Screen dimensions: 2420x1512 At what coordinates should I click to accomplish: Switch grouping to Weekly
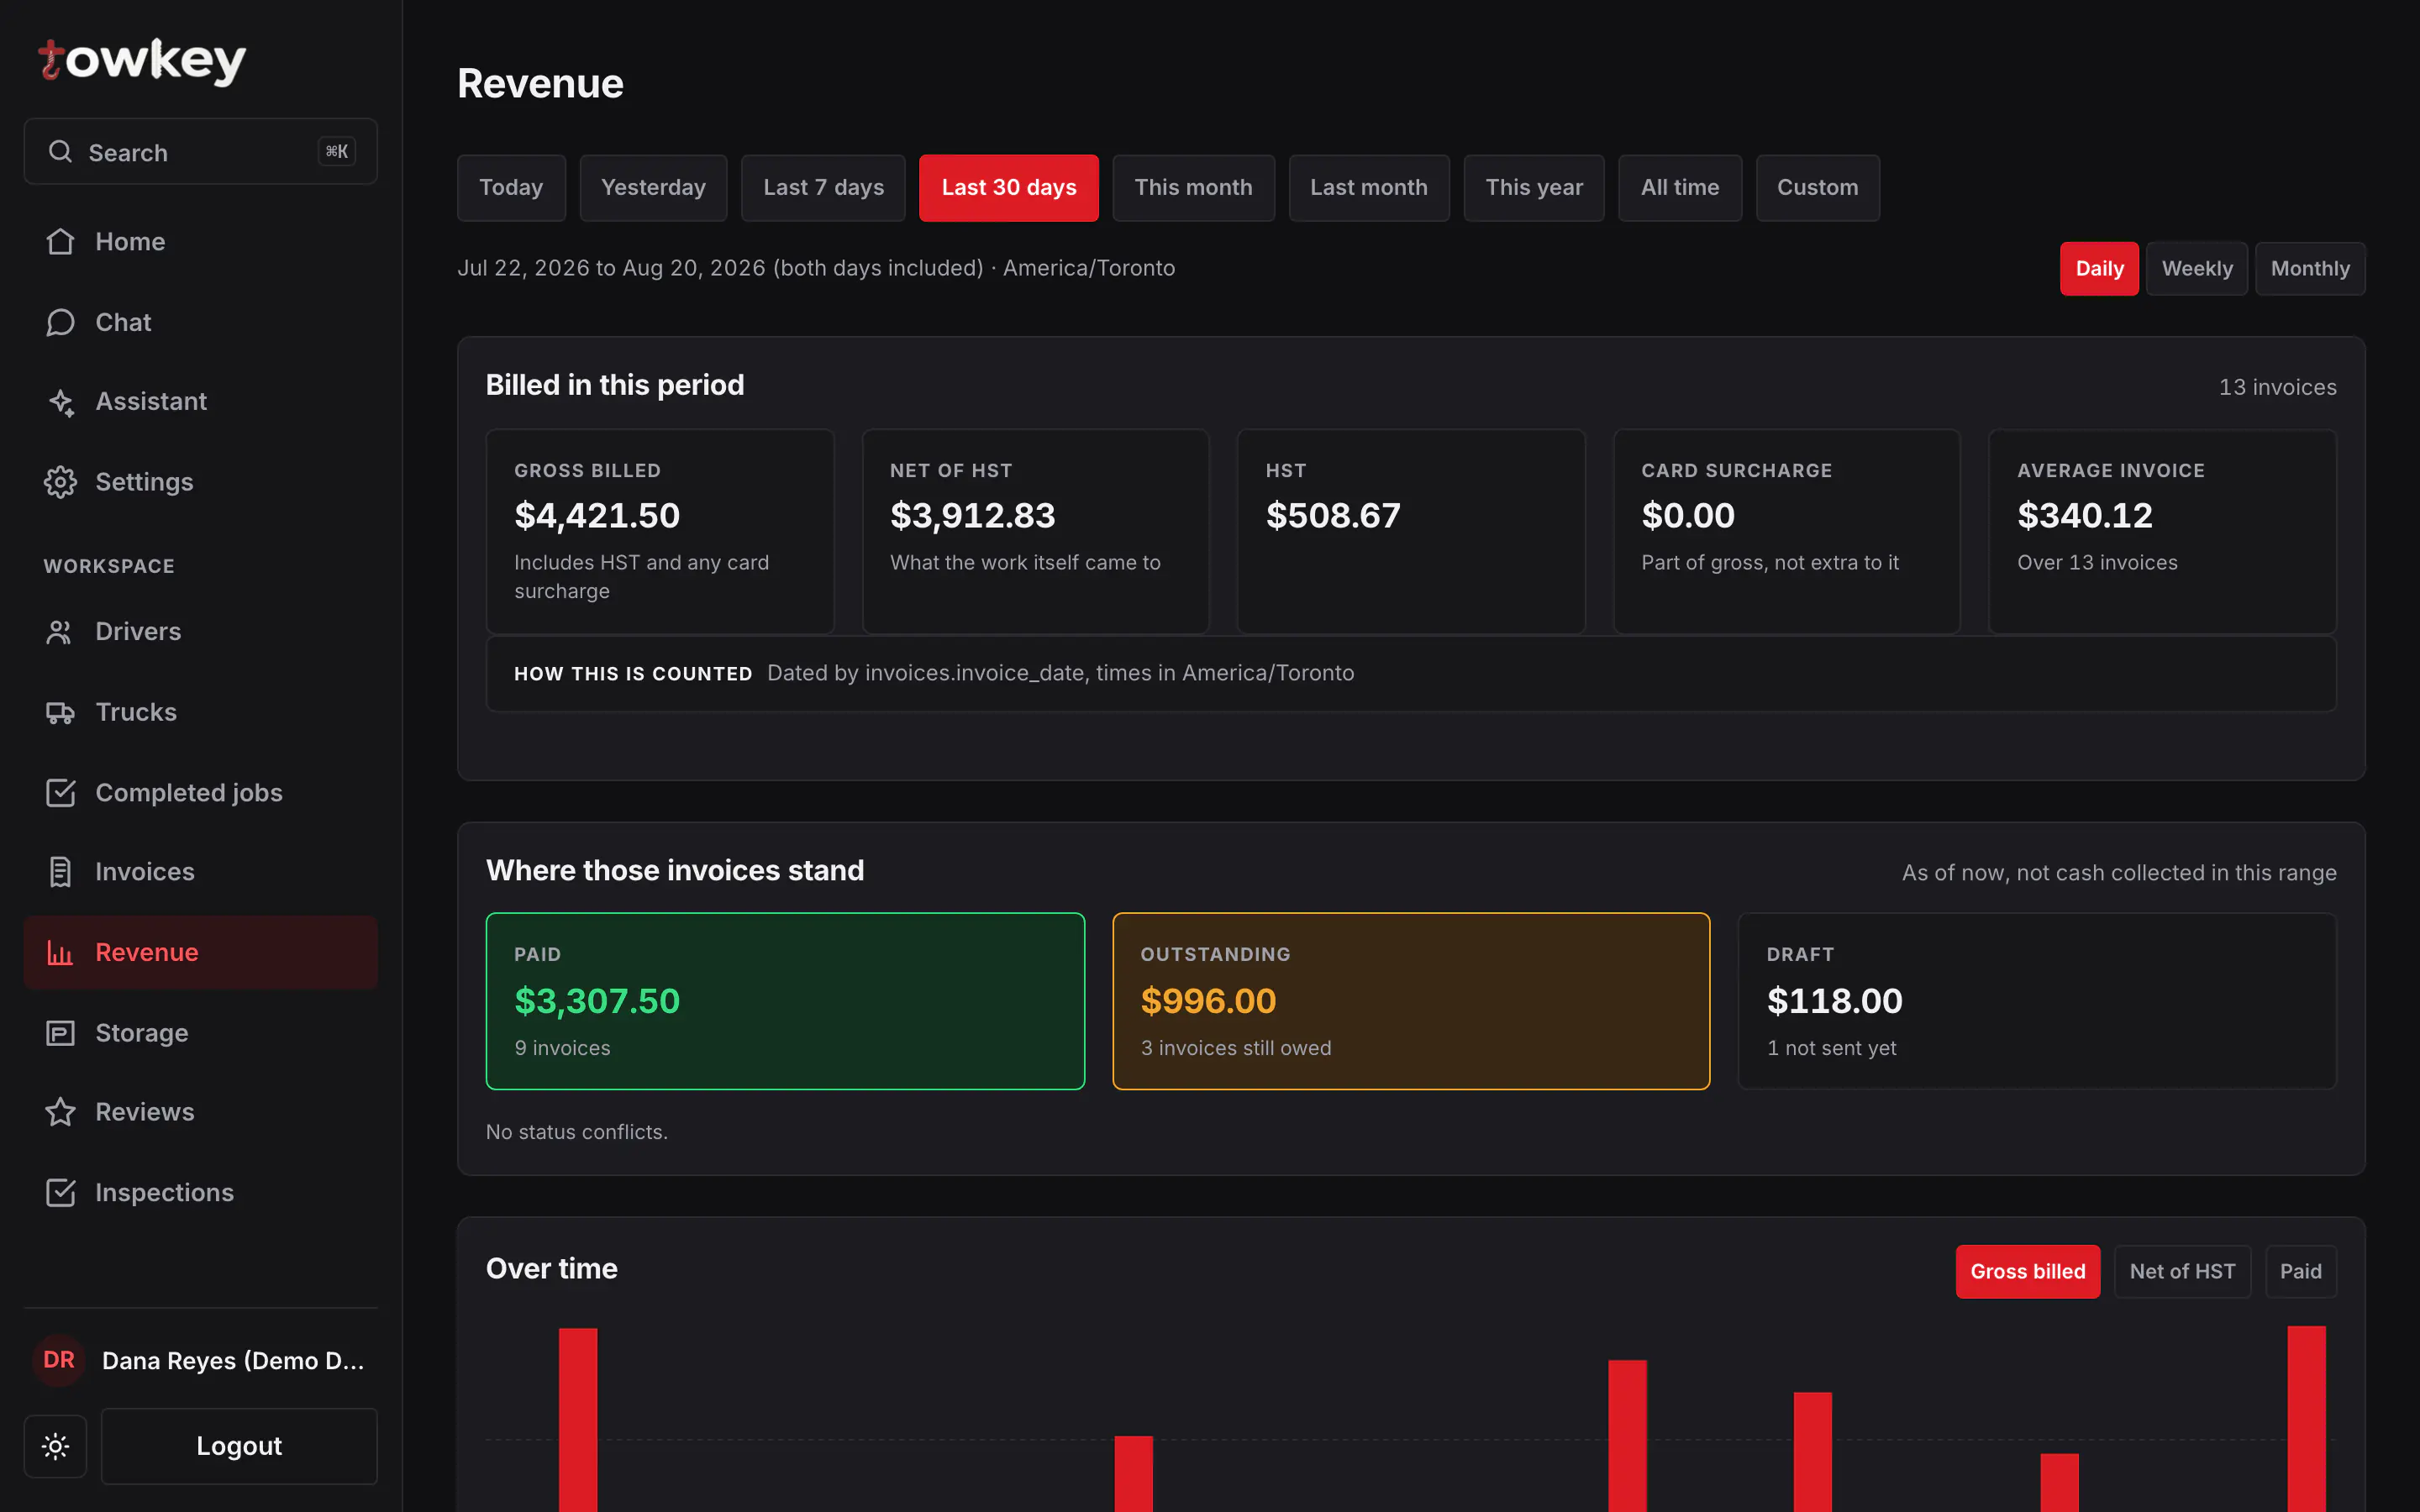[2196, 269]
